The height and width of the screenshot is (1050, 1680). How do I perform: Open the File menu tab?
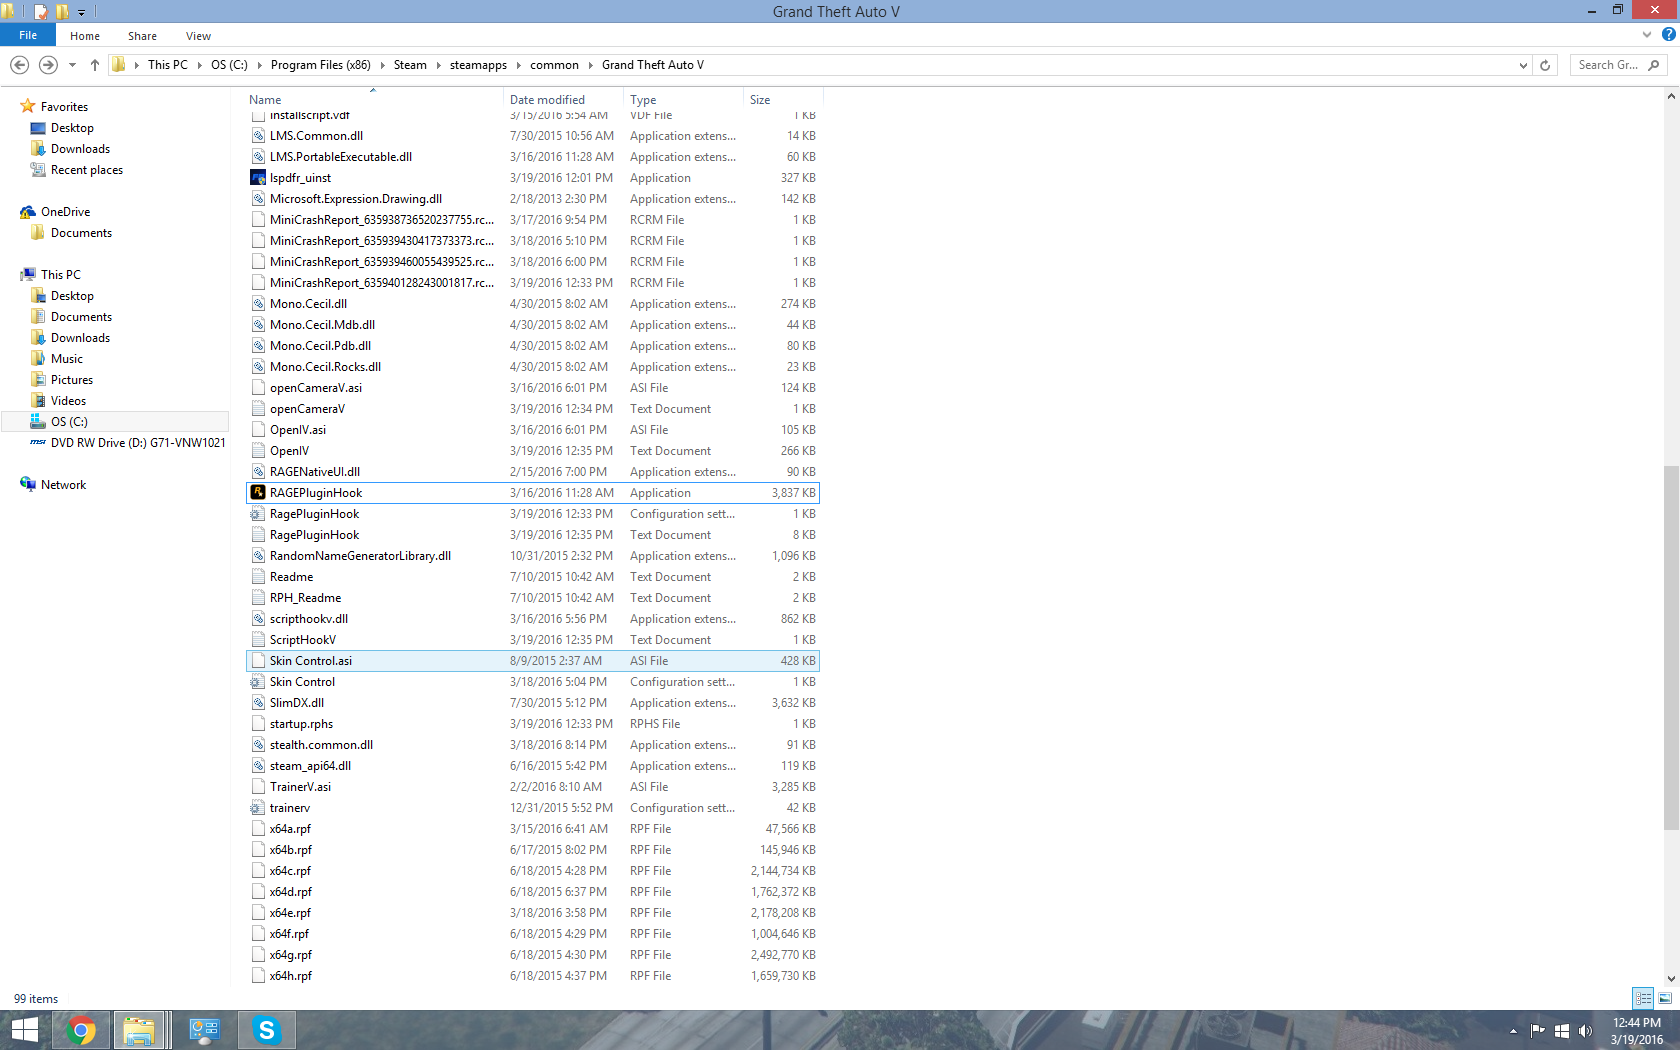point(28,35)
